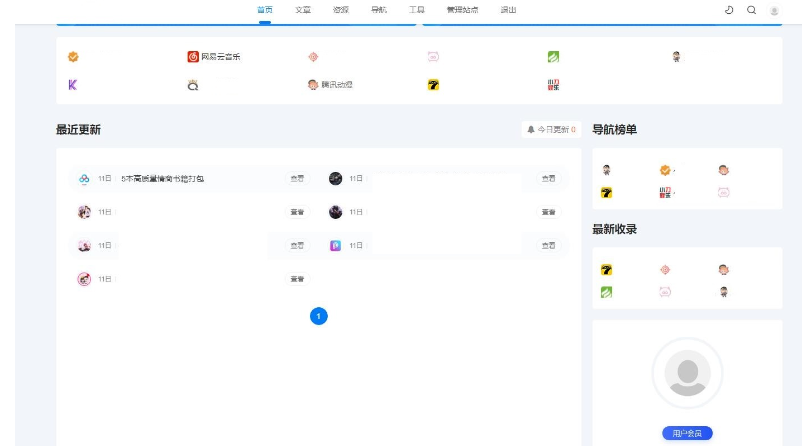Click the 用户会员 blue button
This screenshot has height=446, width=802.
687,433
